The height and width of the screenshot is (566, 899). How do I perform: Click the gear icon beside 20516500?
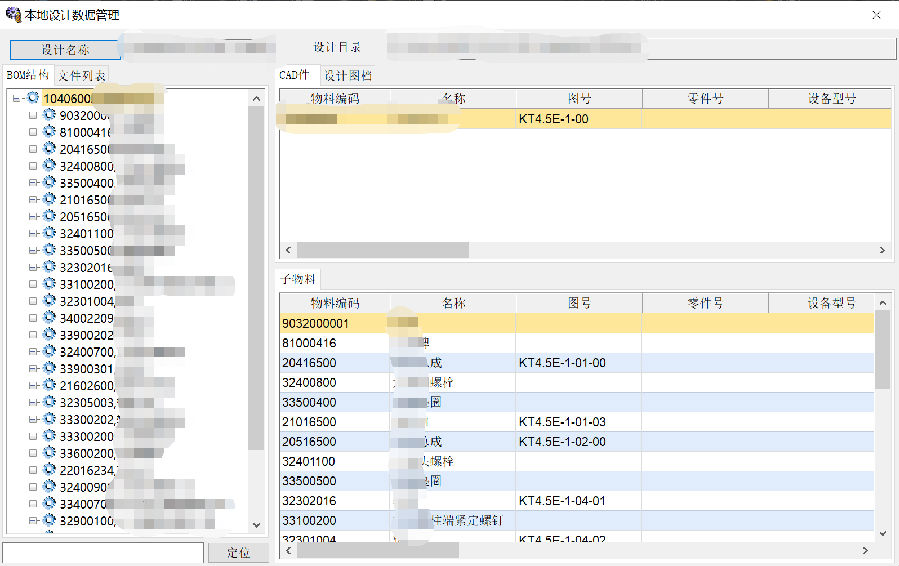coord(49,216)
